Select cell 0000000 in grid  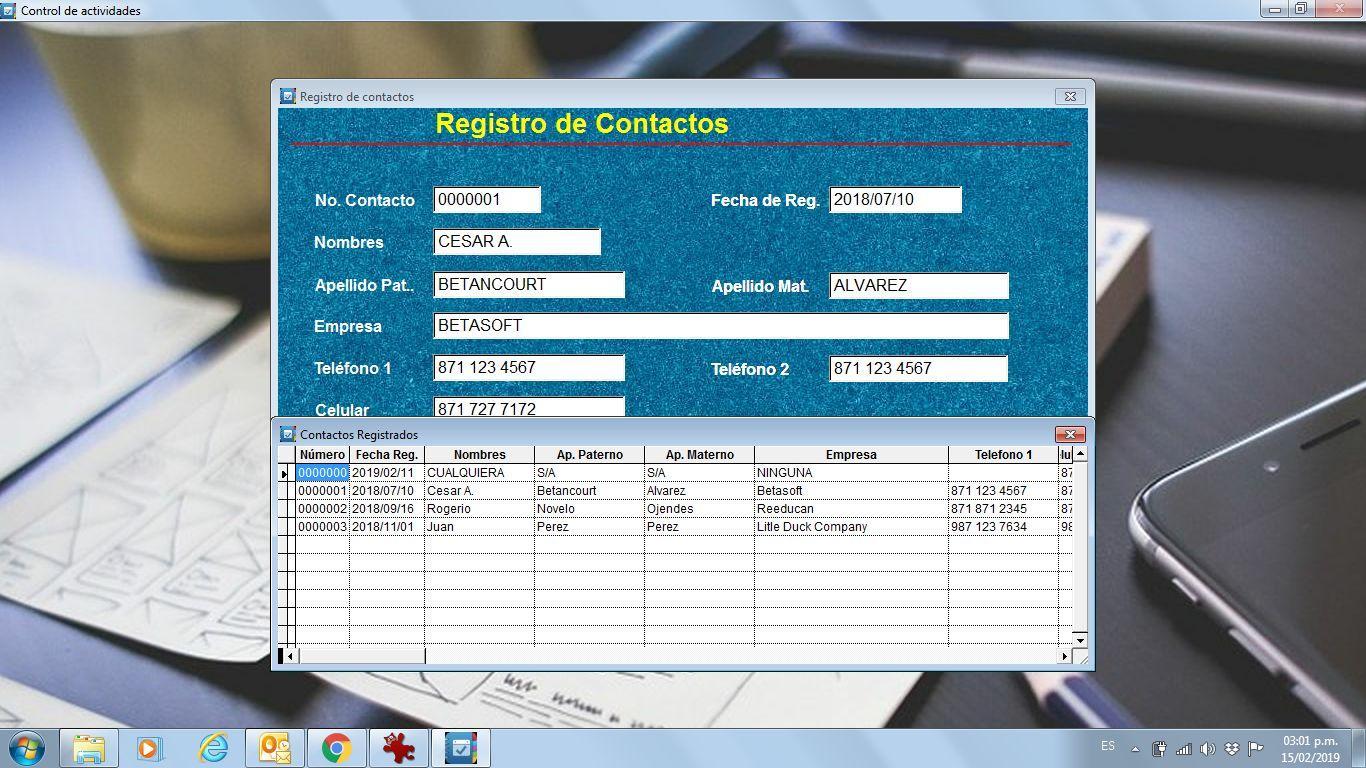322,473
